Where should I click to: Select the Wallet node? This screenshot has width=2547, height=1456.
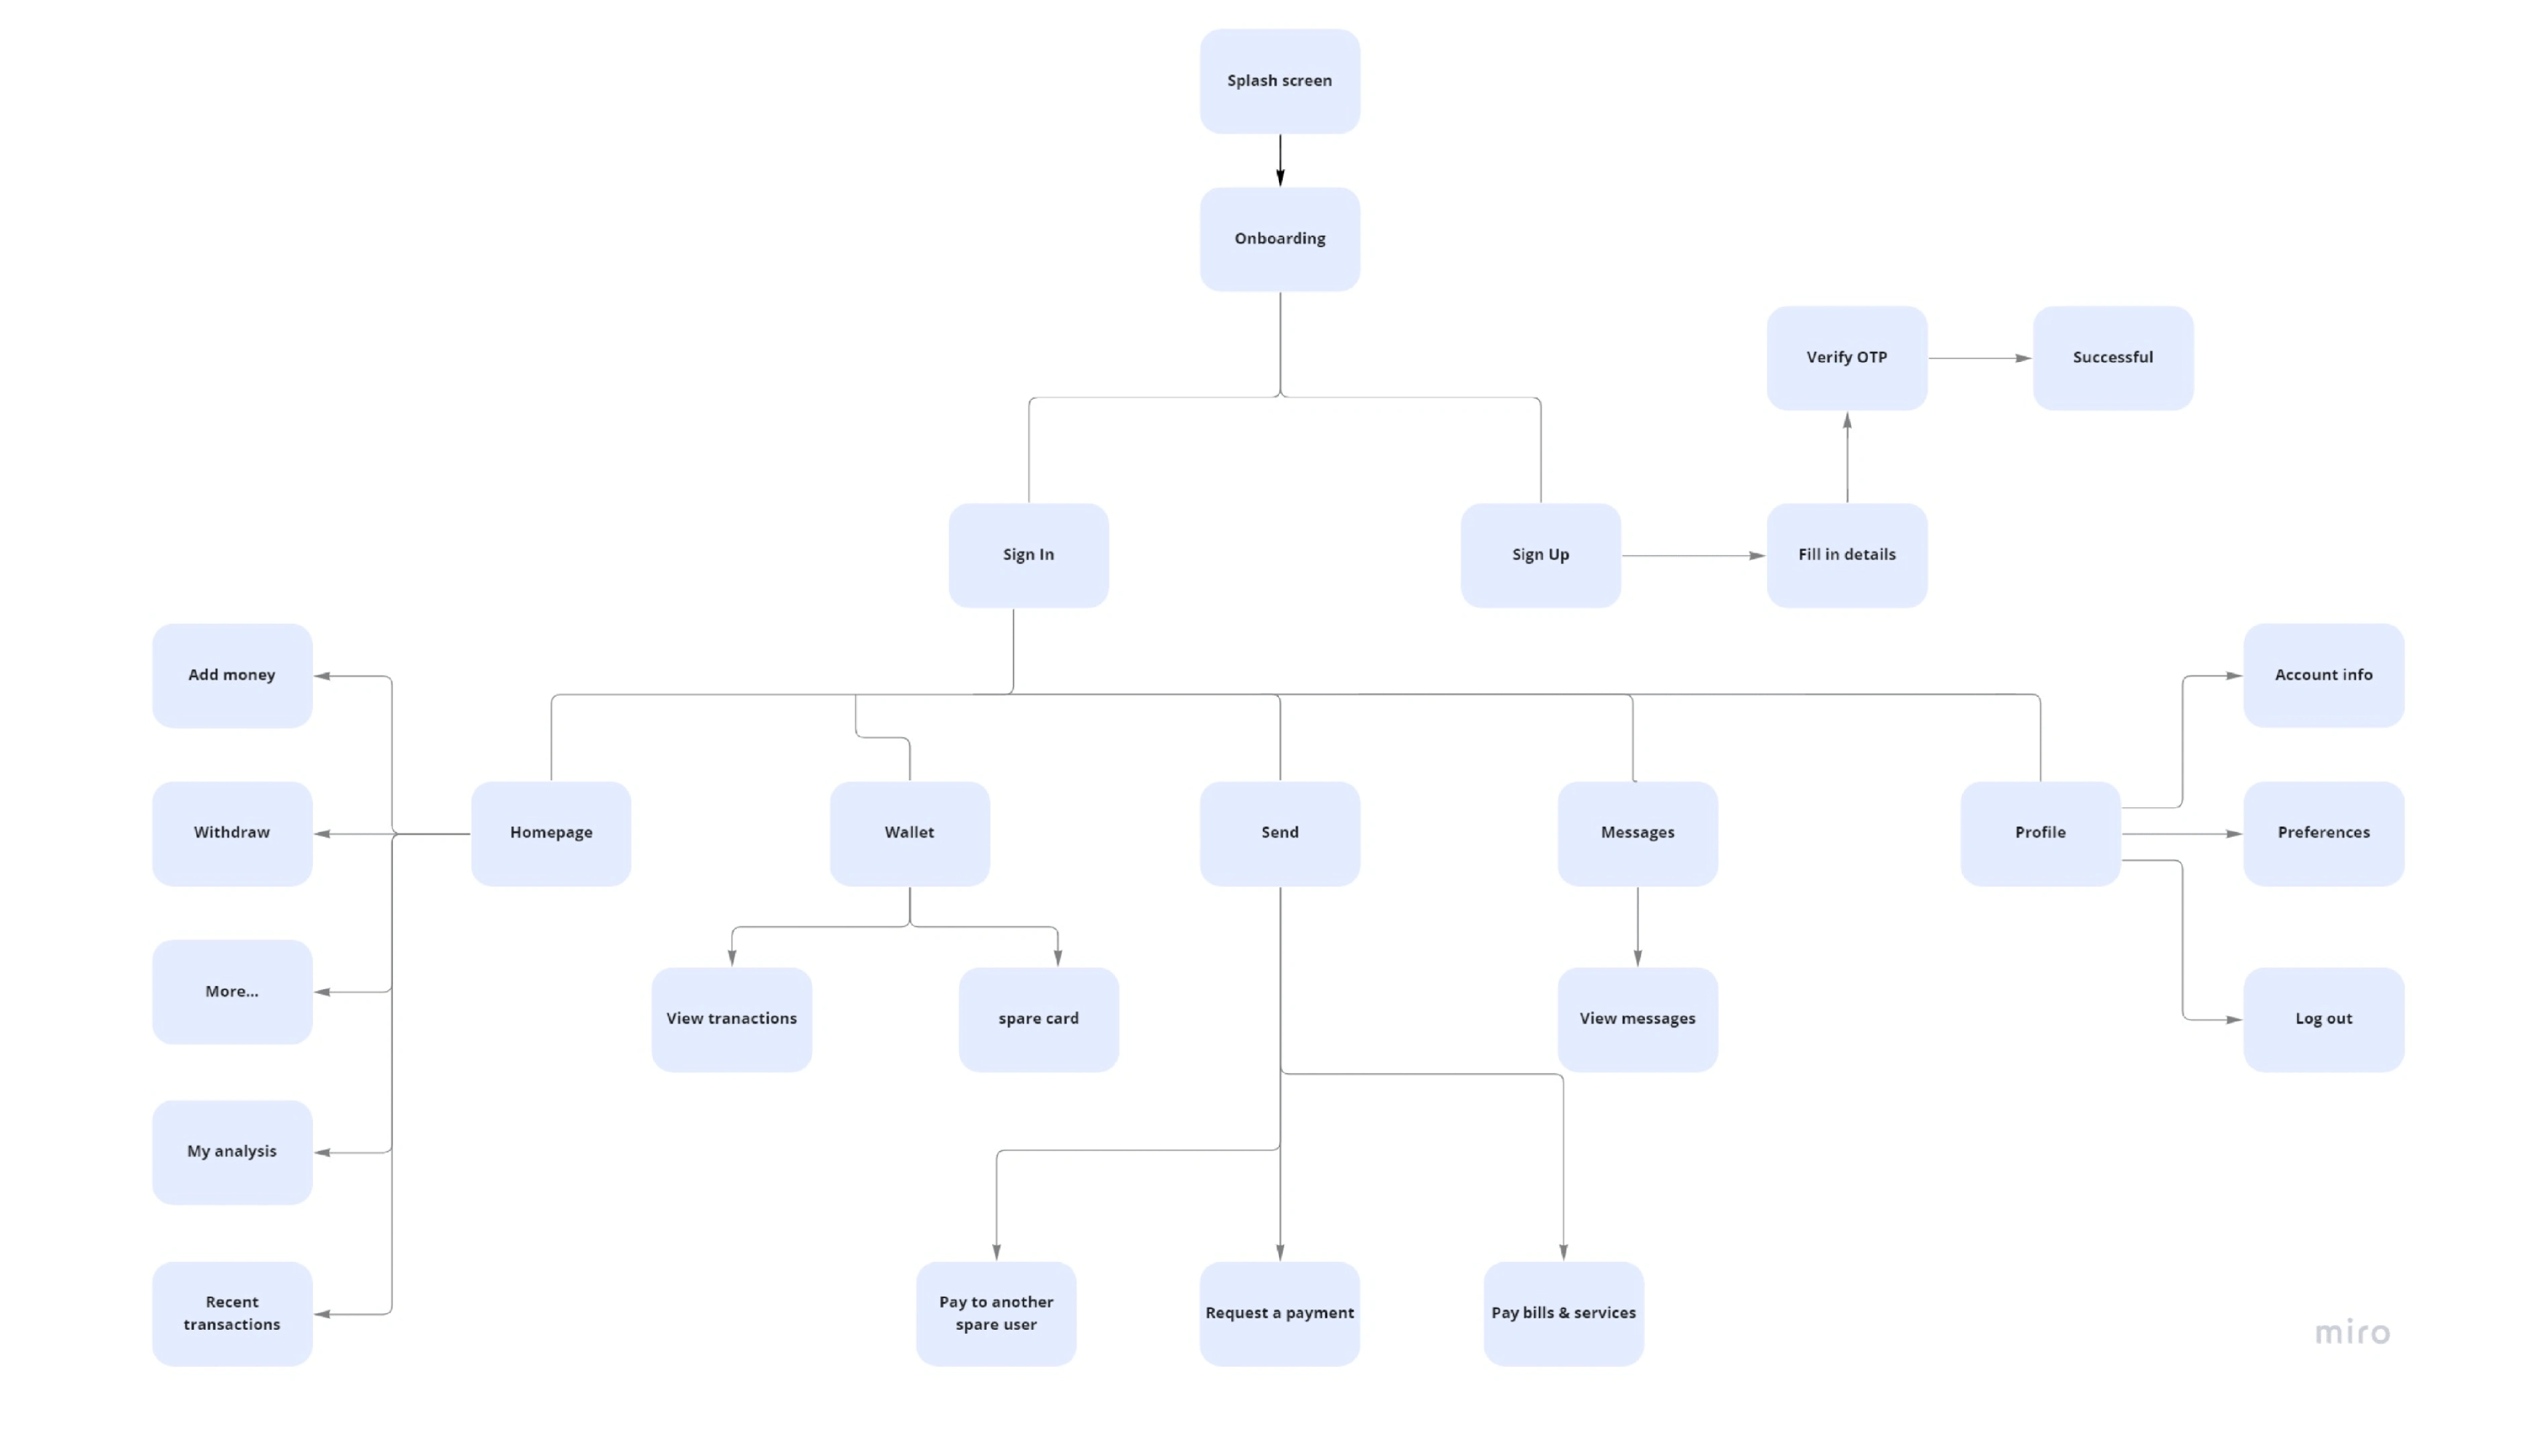coord(908,829)
